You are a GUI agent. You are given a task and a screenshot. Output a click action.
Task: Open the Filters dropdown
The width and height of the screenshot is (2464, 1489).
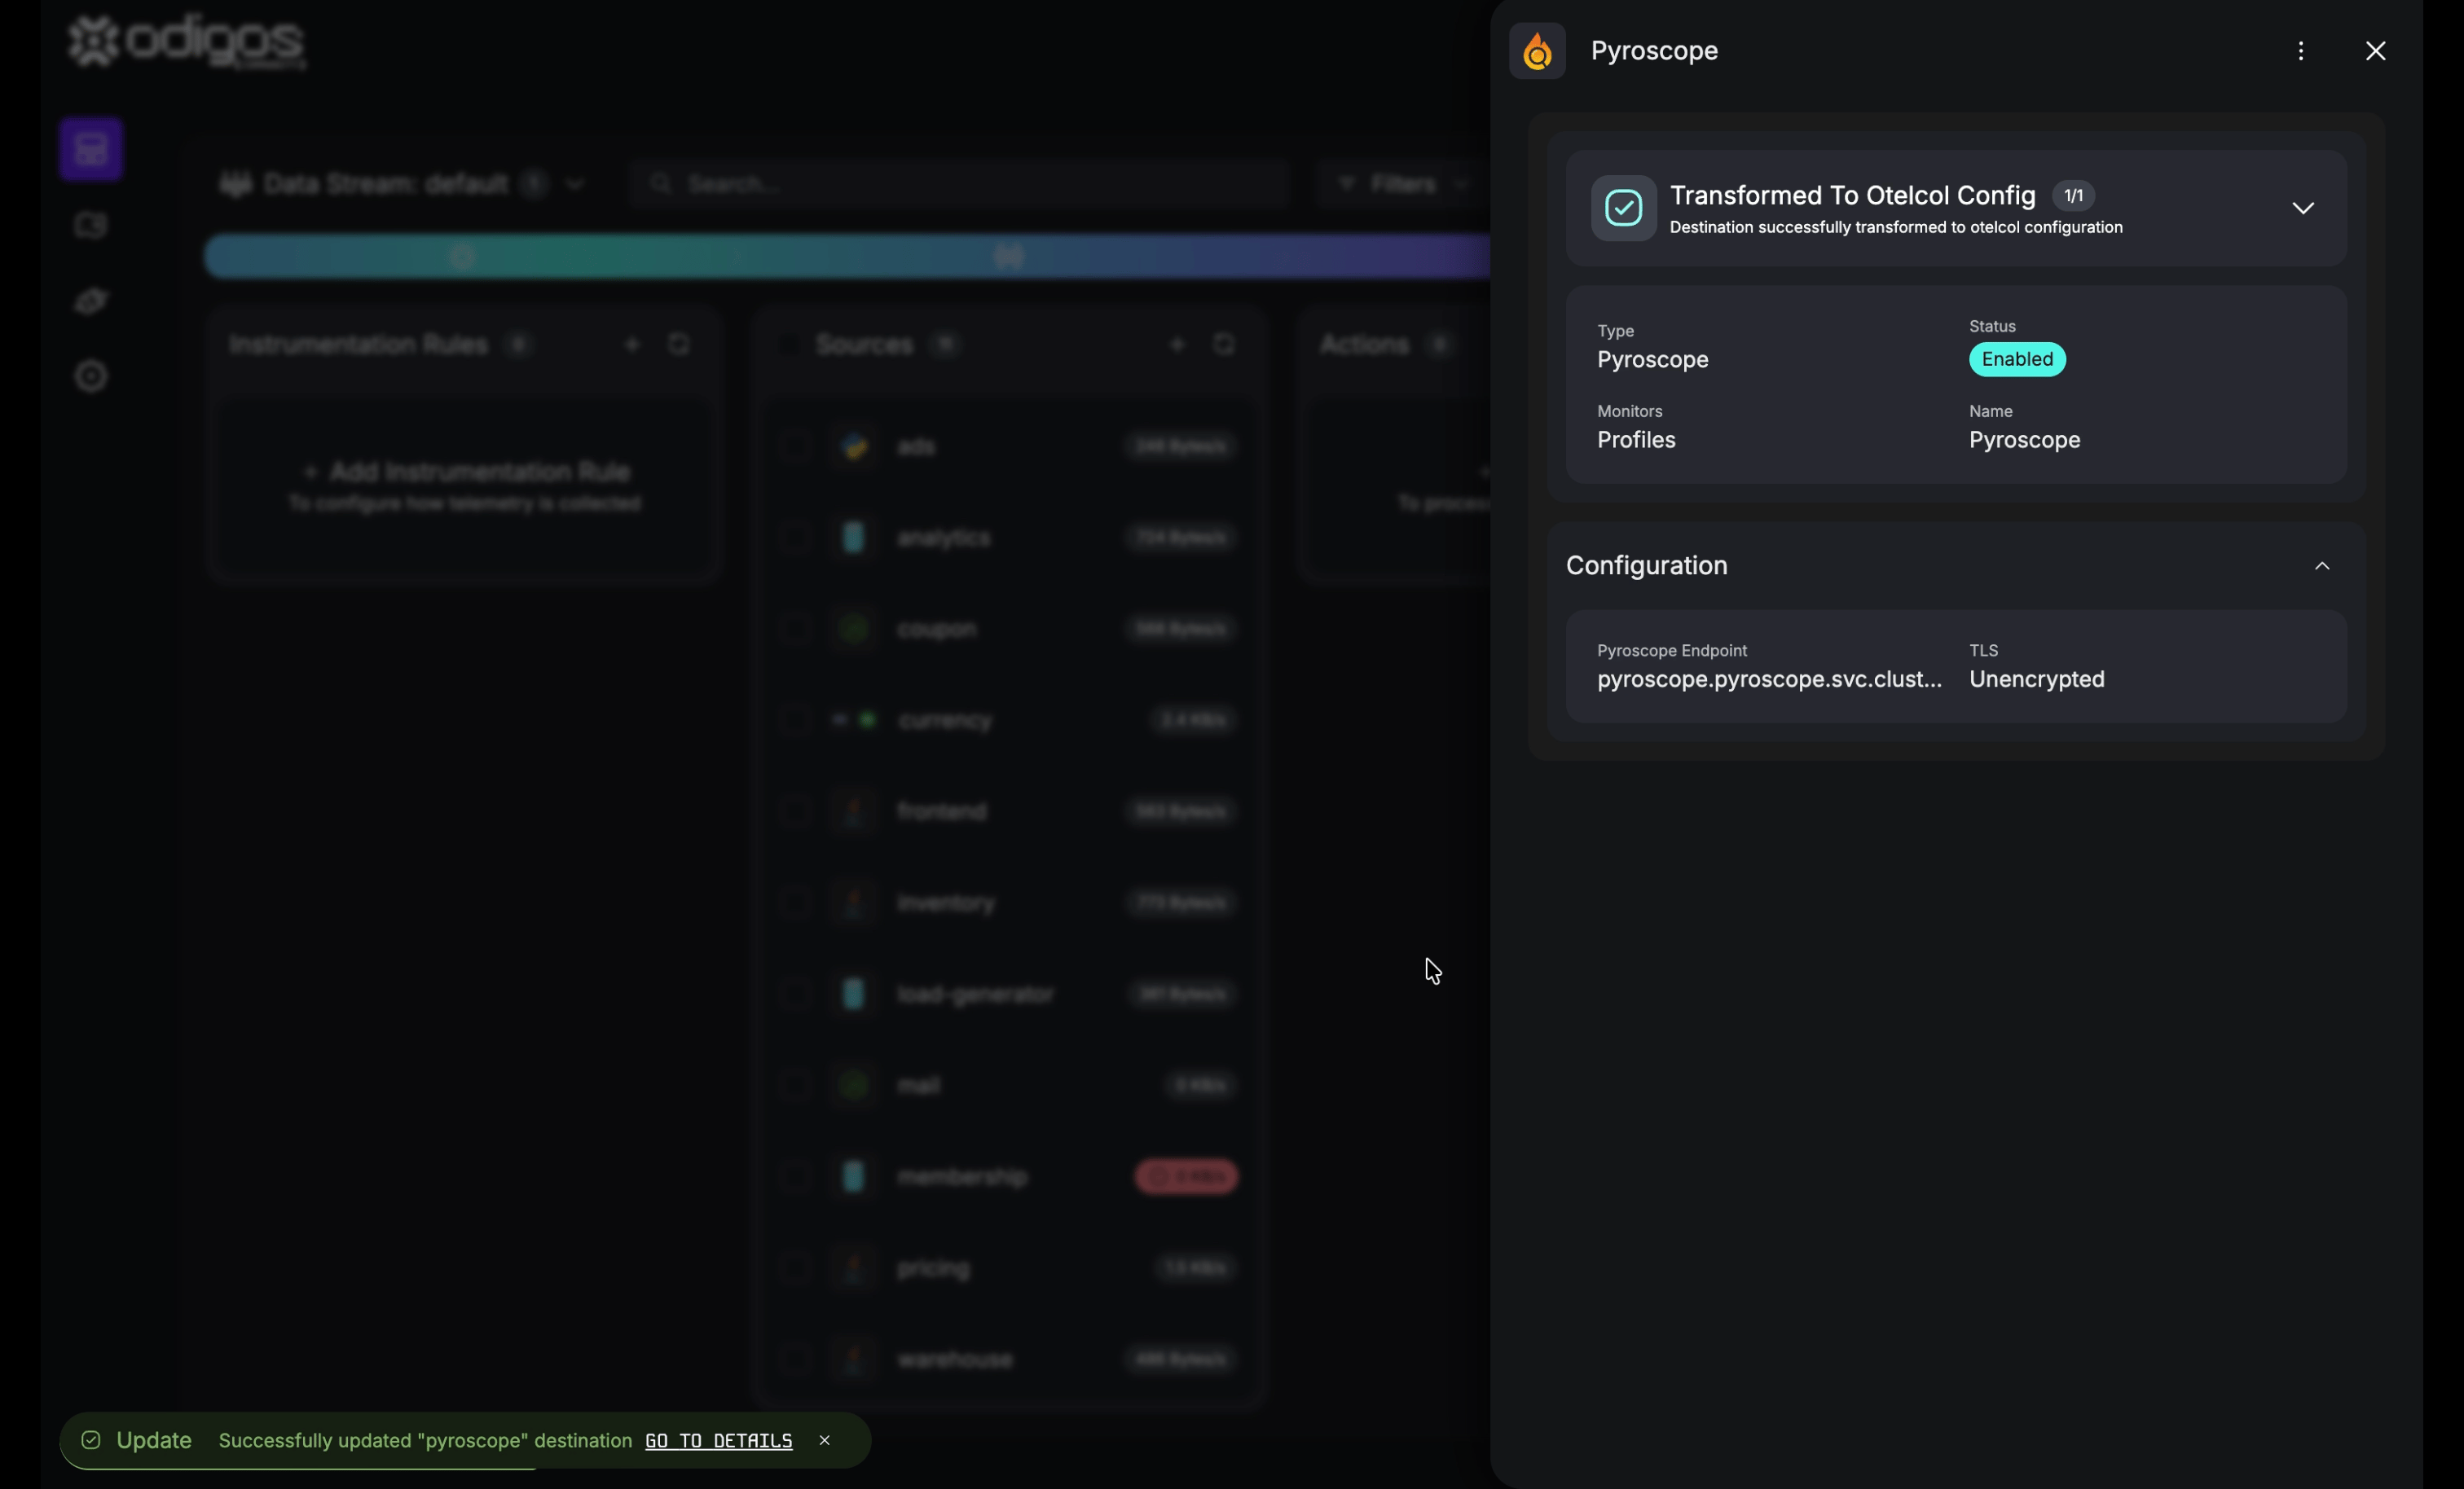point(1402,184)
